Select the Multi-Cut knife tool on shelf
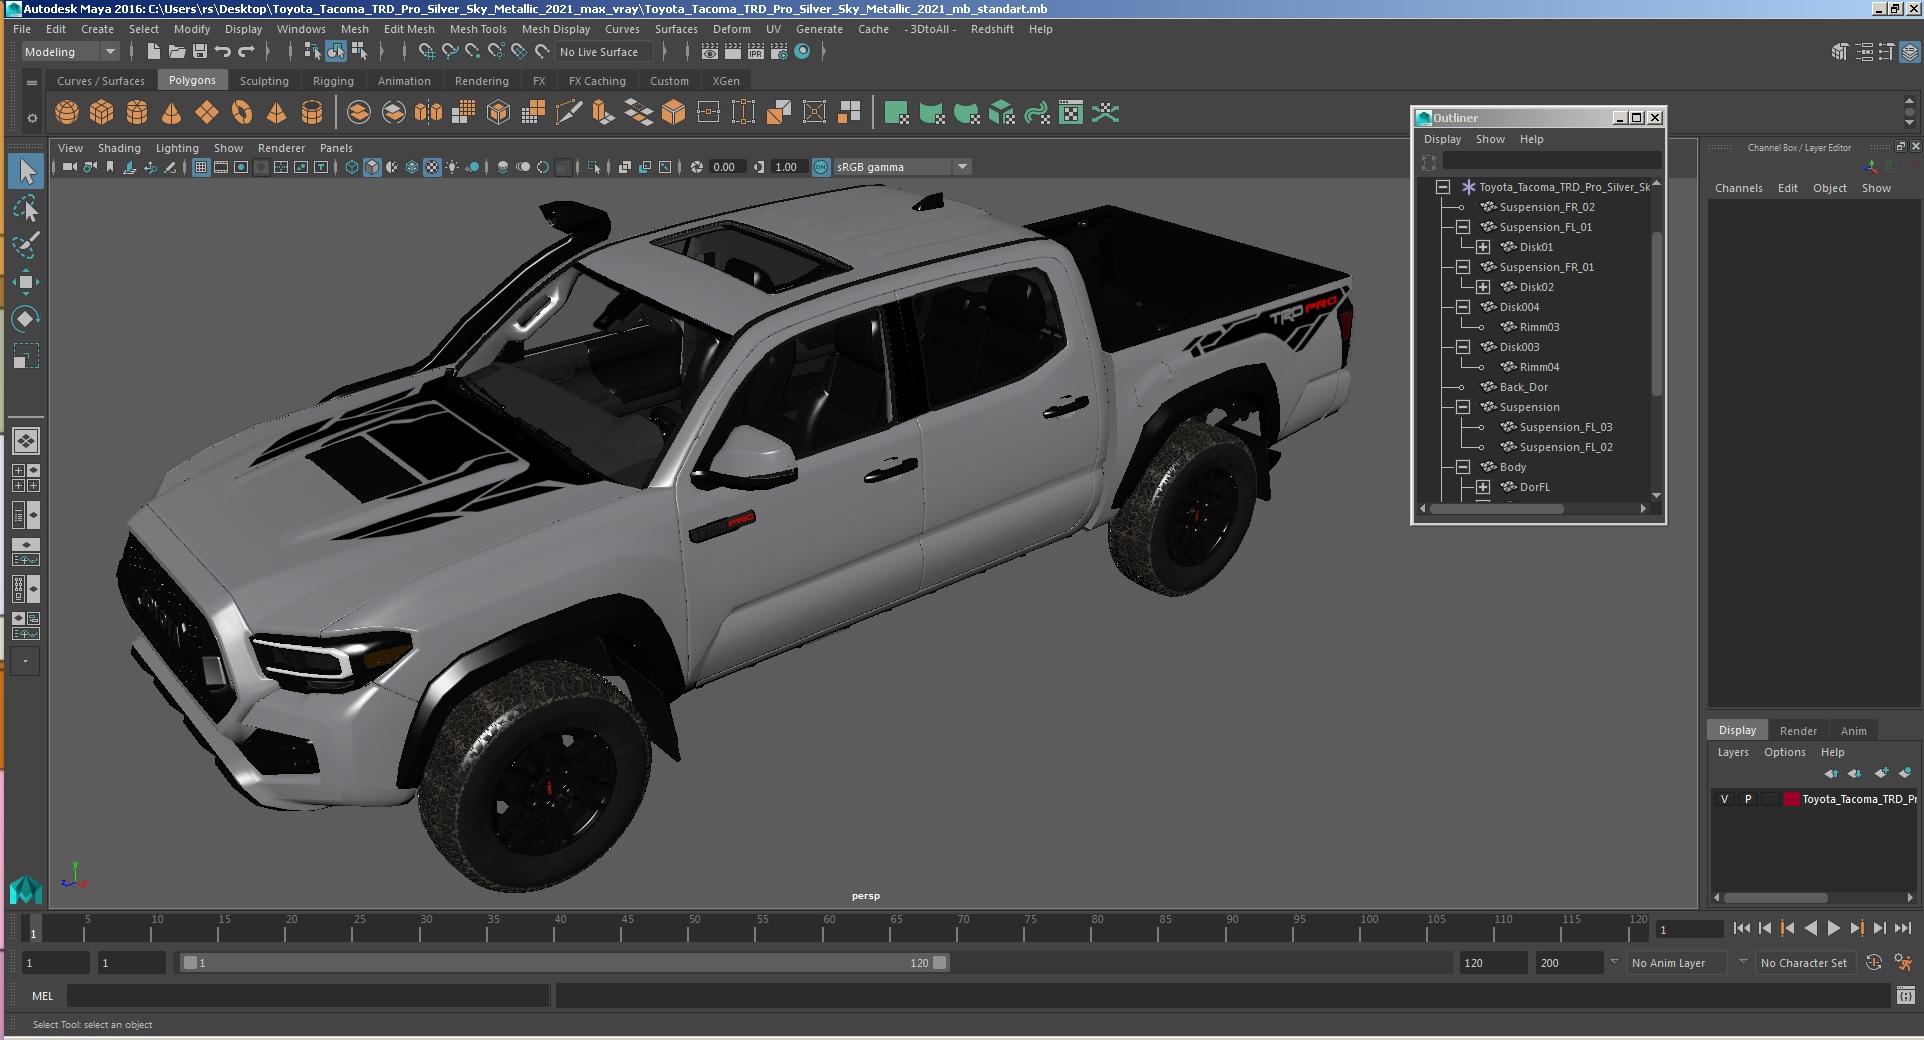 click(568, 113)
